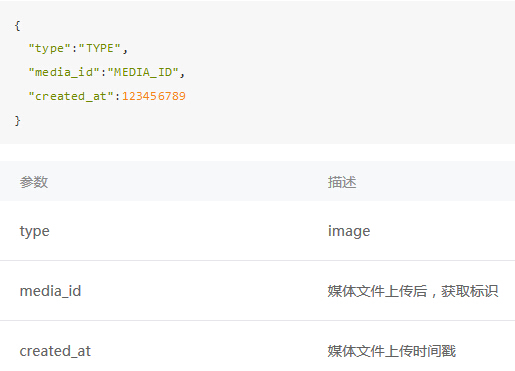Click the "created_at" key in code
Image resolution: width=515 pixels, height=371 pixels.
(x=71, y=96)
